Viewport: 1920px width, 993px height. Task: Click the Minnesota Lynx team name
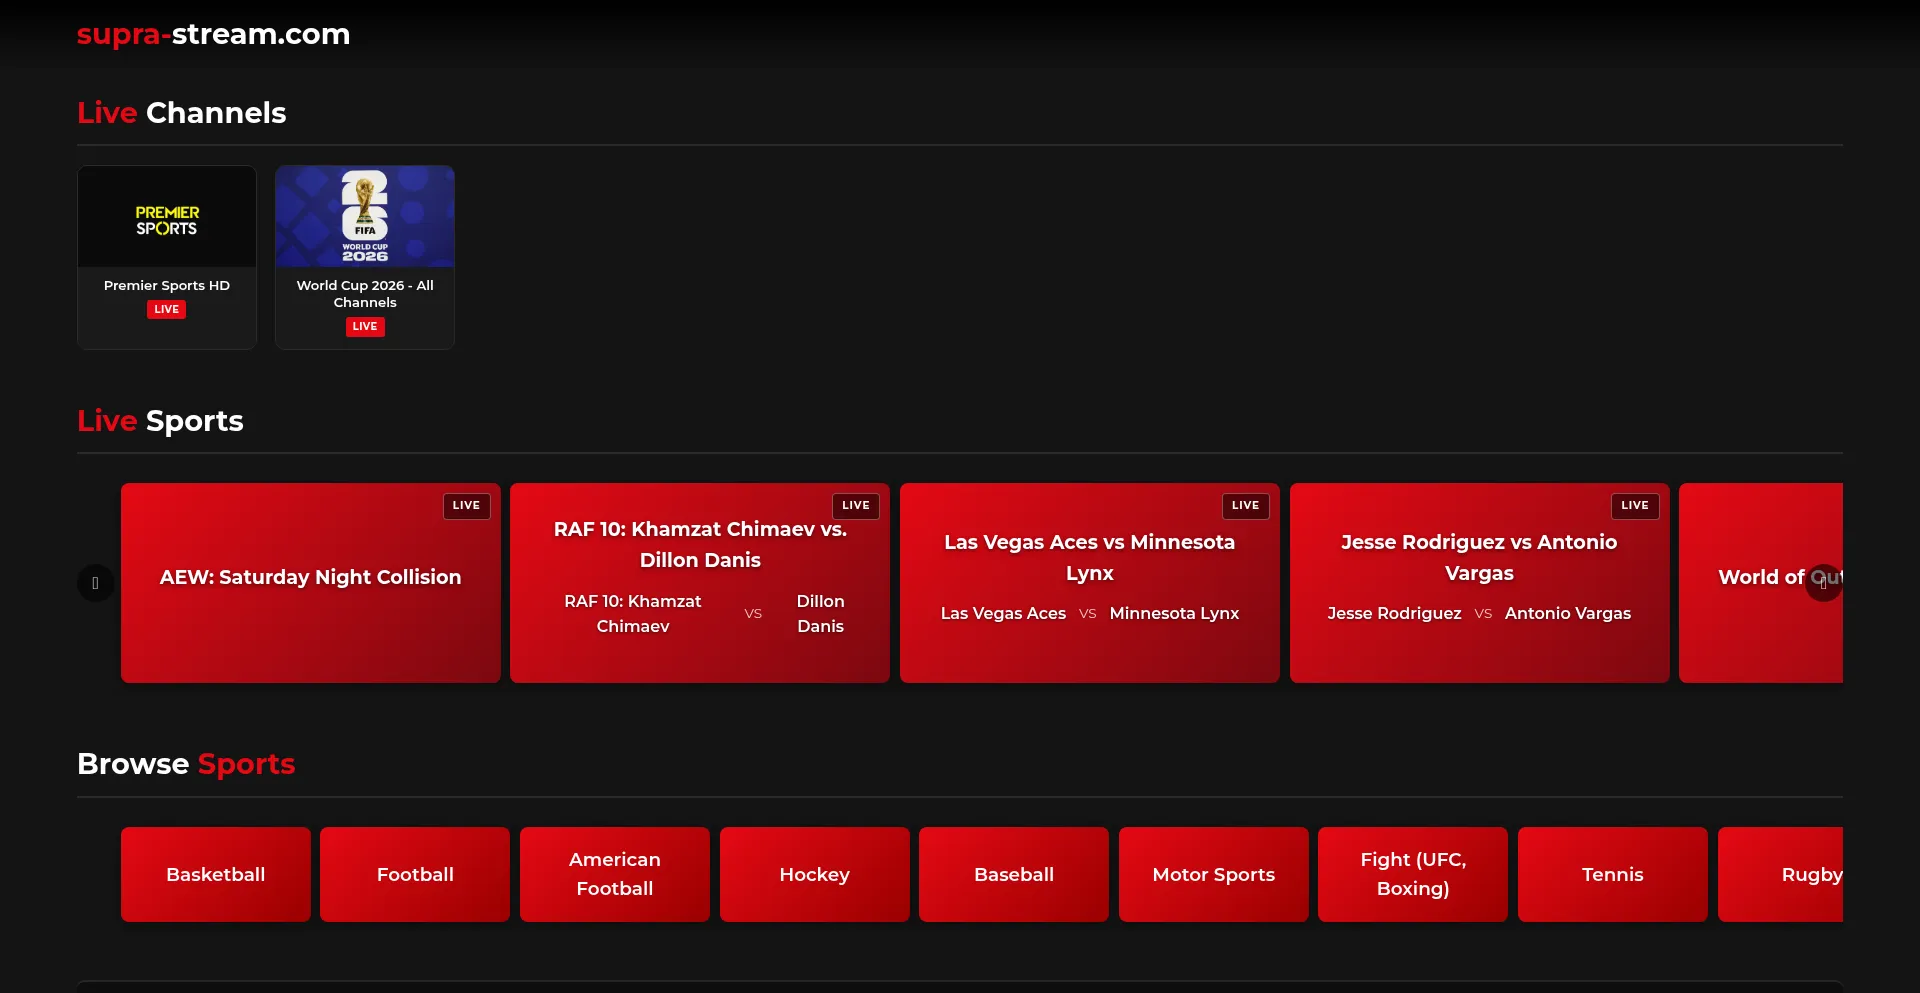[1175, 613]
